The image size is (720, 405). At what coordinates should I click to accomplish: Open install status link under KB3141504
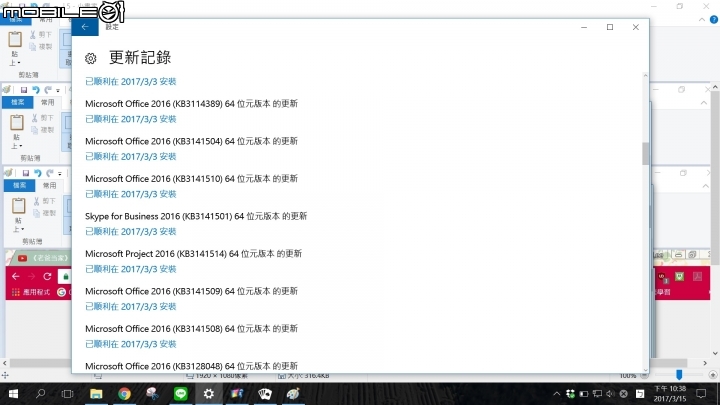pyautogui.click(x=130, y=157)
